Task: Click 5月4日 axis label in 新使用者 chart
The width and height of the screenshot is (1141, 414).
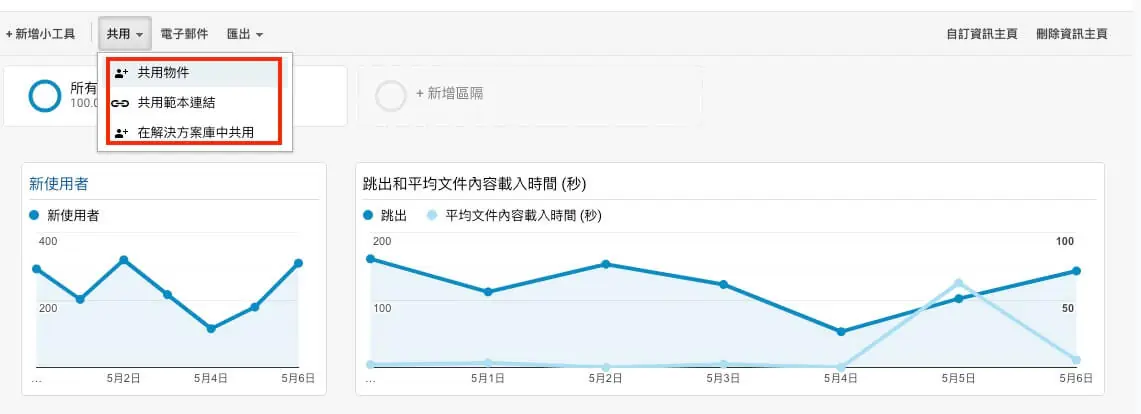Action: coord(211,378)
